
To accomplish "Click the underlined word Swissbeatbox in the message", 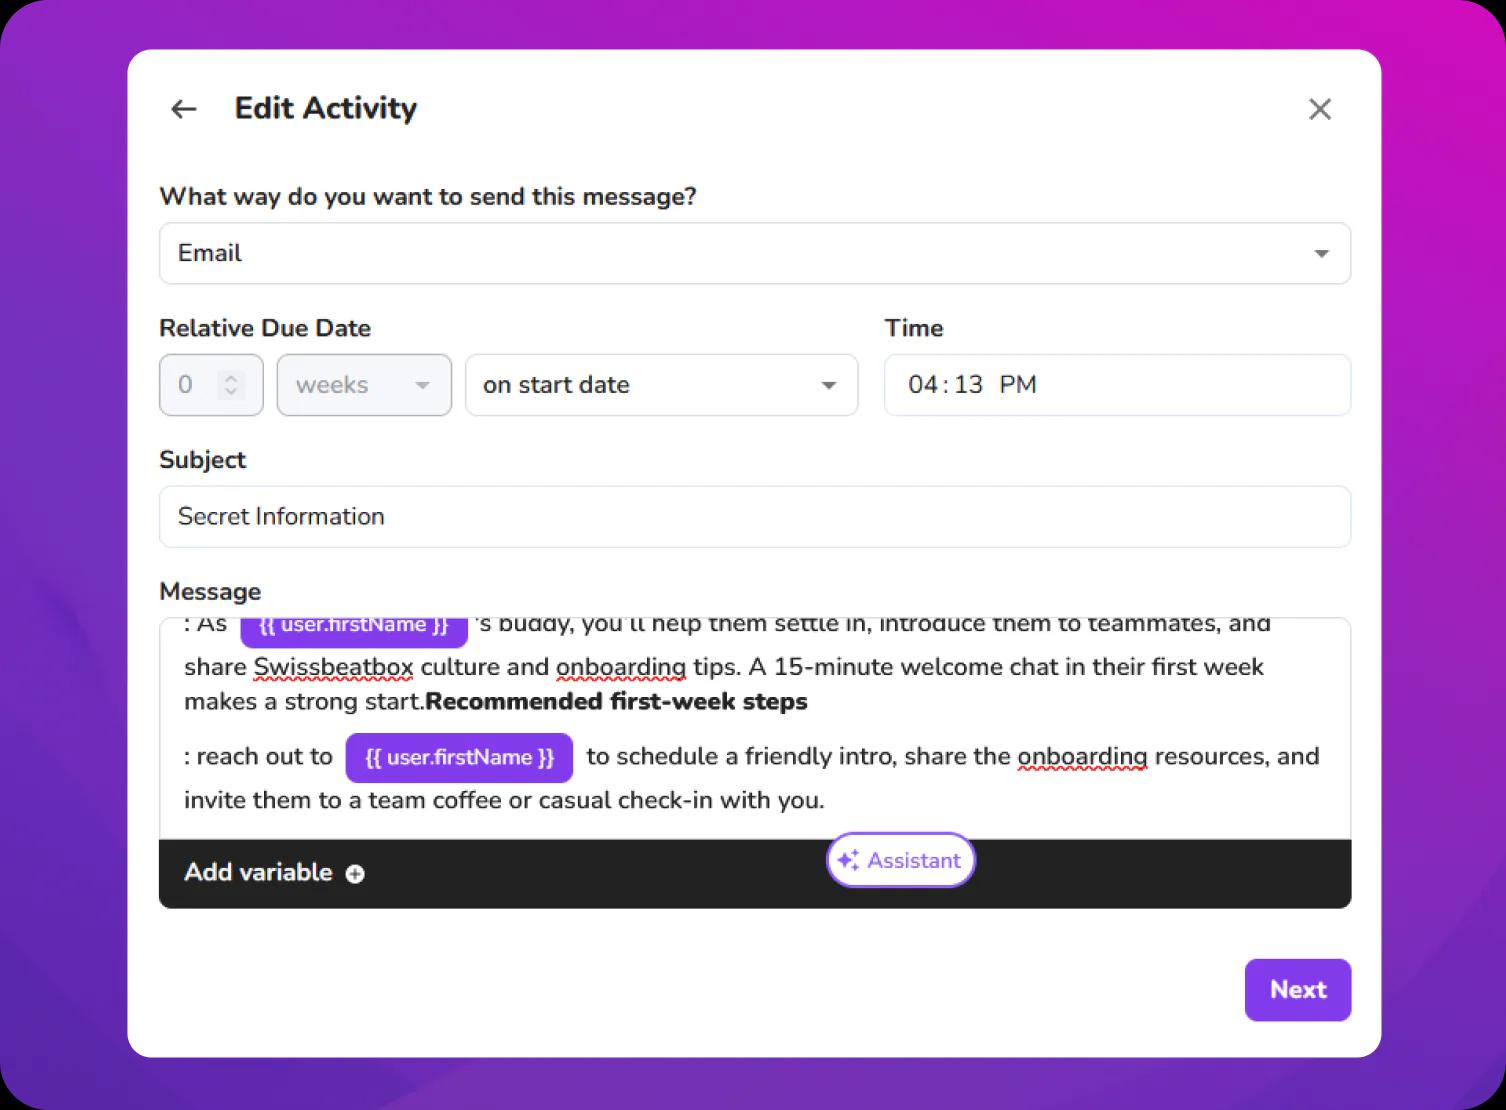I will 333,667.
